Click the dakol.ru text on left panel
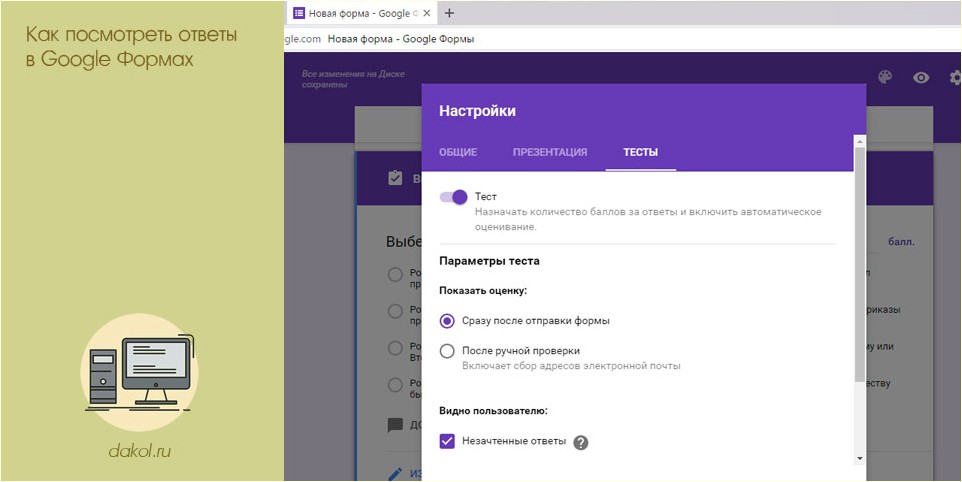The image size is (962, 482). coord(139,452)
